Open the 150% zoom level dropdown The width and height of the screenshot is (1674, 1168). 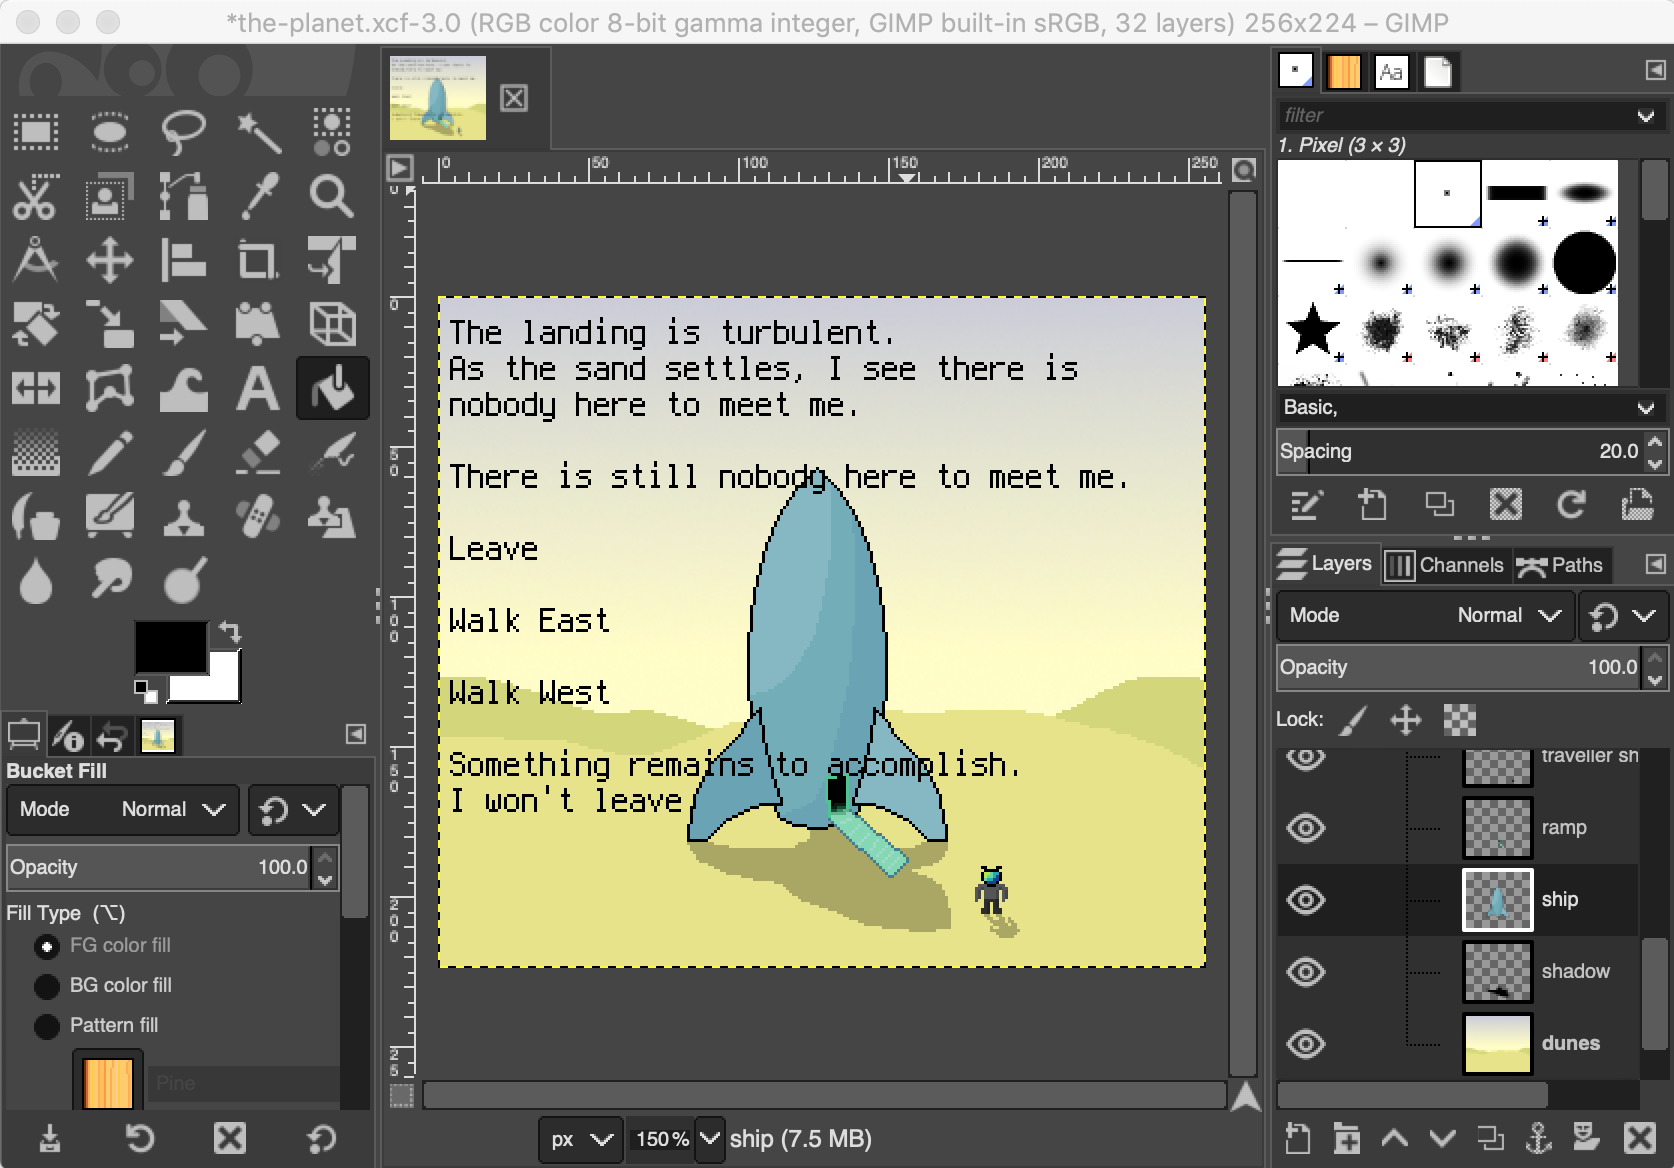click(x=709, y=1139)
